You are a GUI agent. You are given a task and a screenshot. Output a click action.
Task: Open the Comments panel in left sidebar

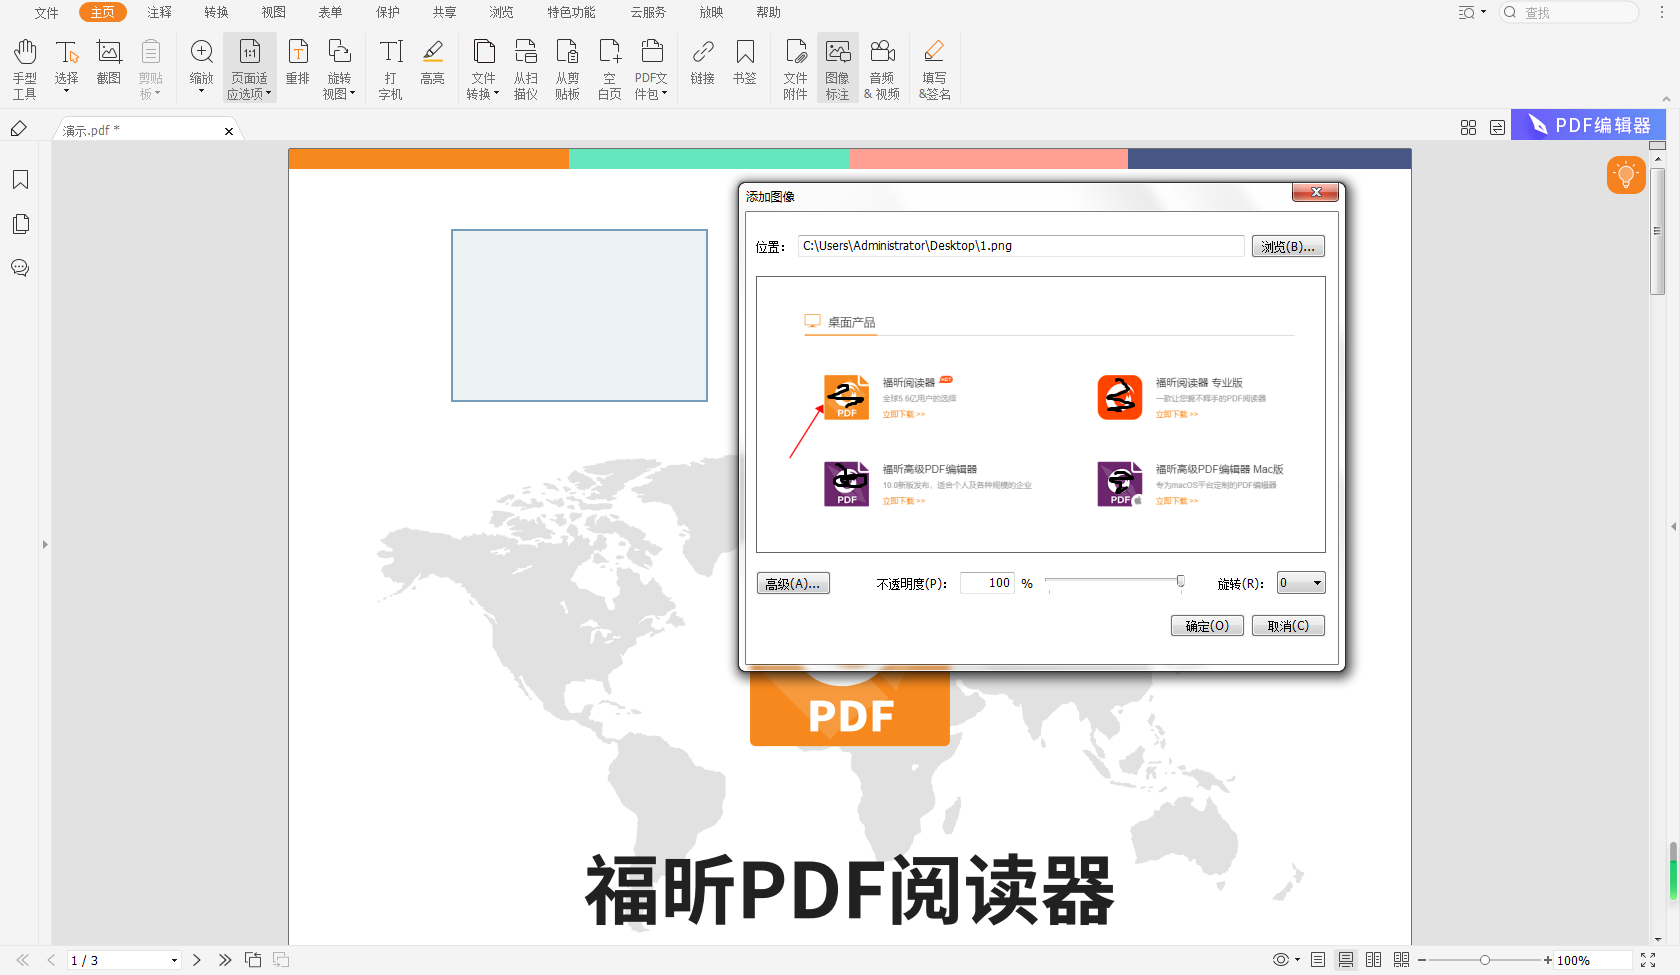pos(20,268)
